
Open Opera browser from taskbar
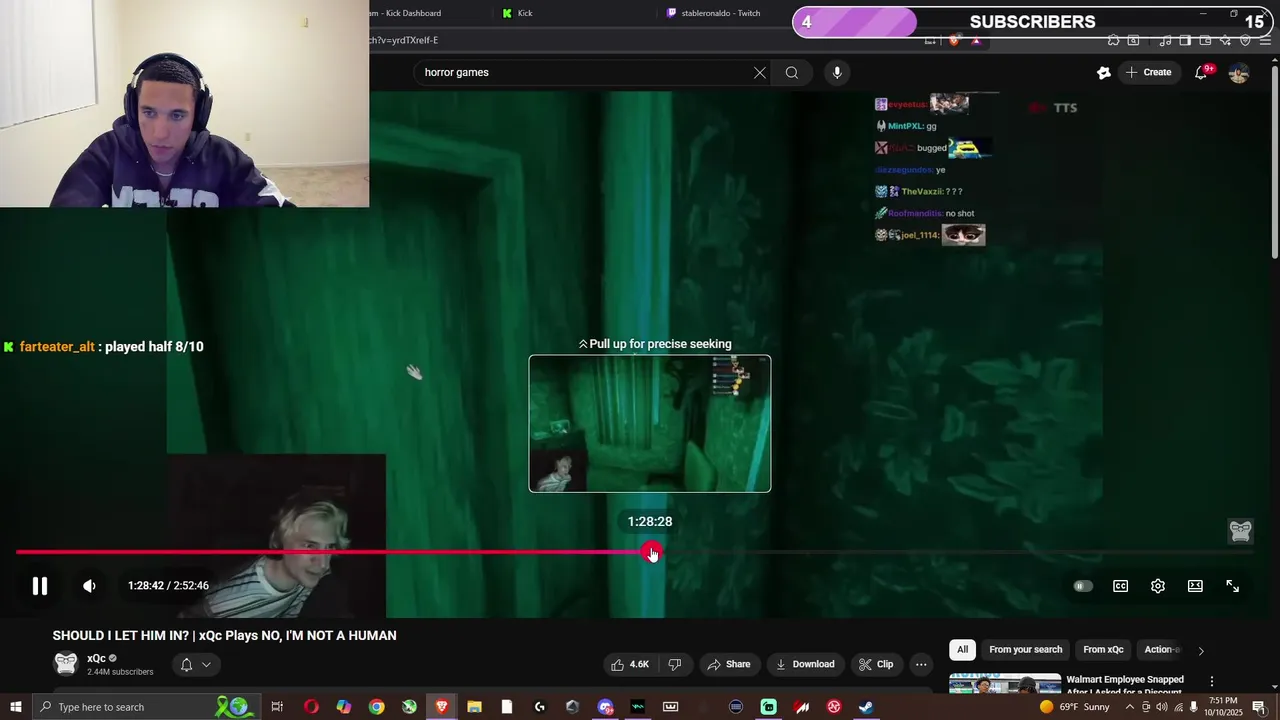pyautogui.click(x=311, y=707)
